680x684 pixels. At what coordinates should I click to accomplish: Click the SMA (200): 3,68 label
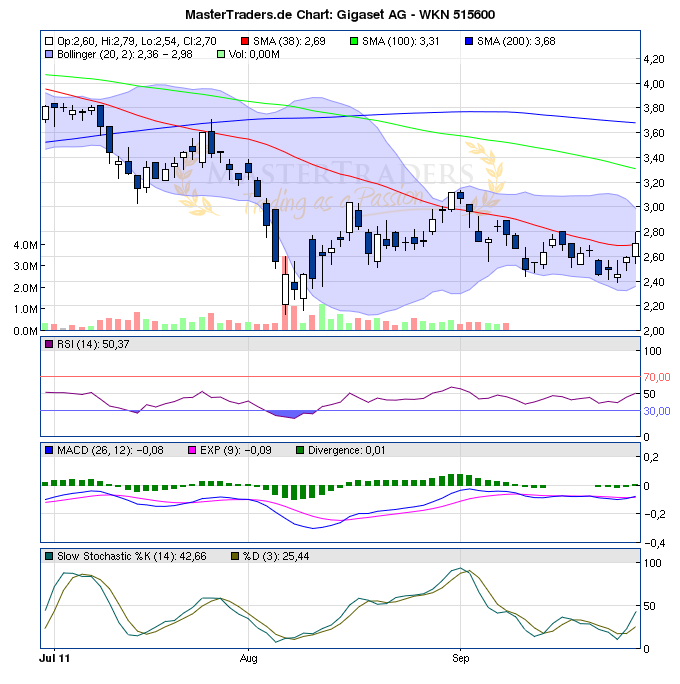(x=516, y=41)
